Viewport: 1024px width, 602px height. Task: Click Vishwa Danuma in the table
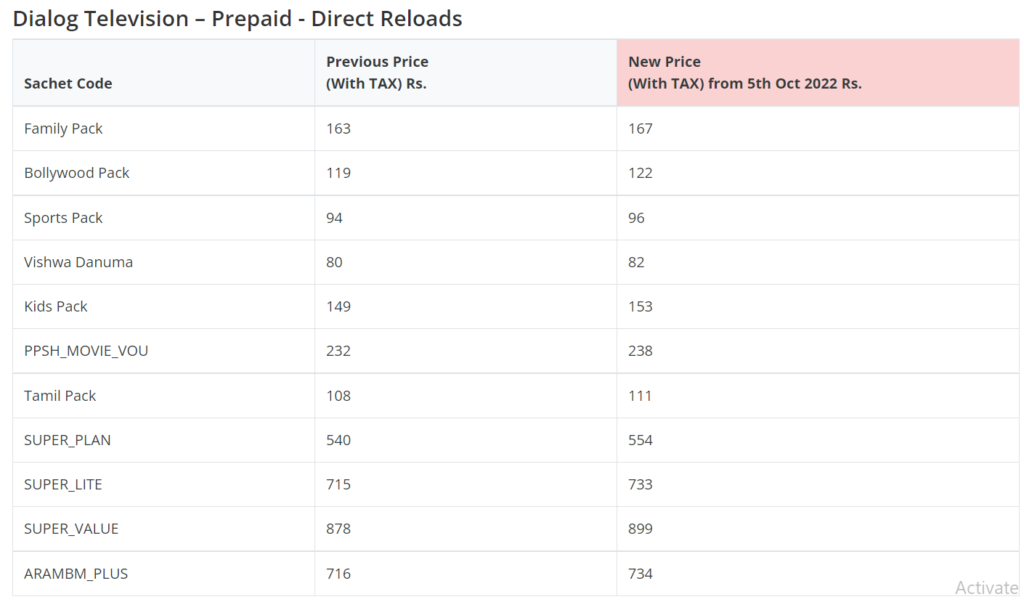pos(78,262)
